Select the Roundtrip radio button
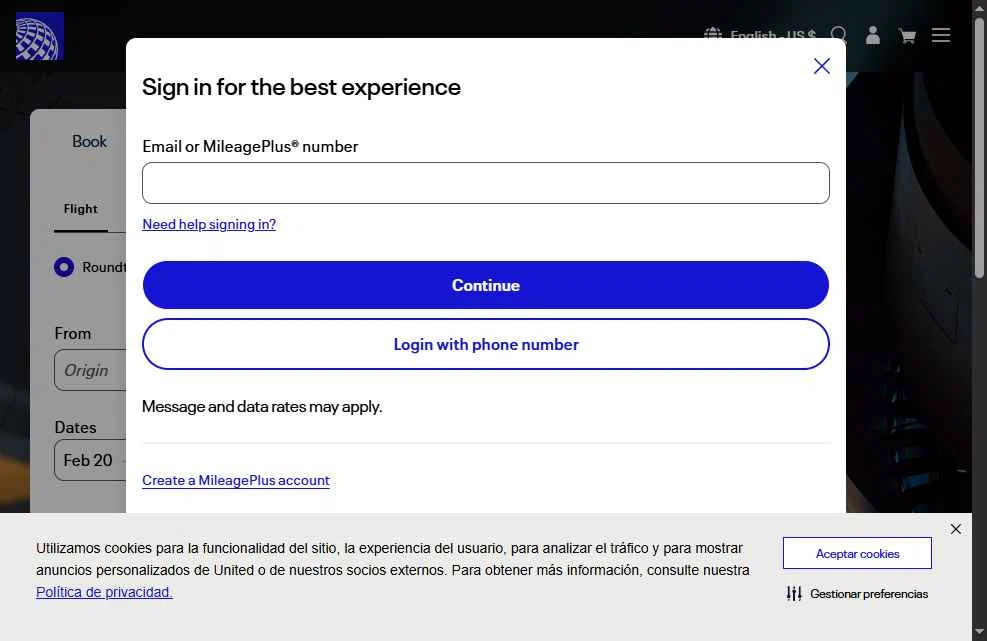987x641 pixels. (64, 267)
